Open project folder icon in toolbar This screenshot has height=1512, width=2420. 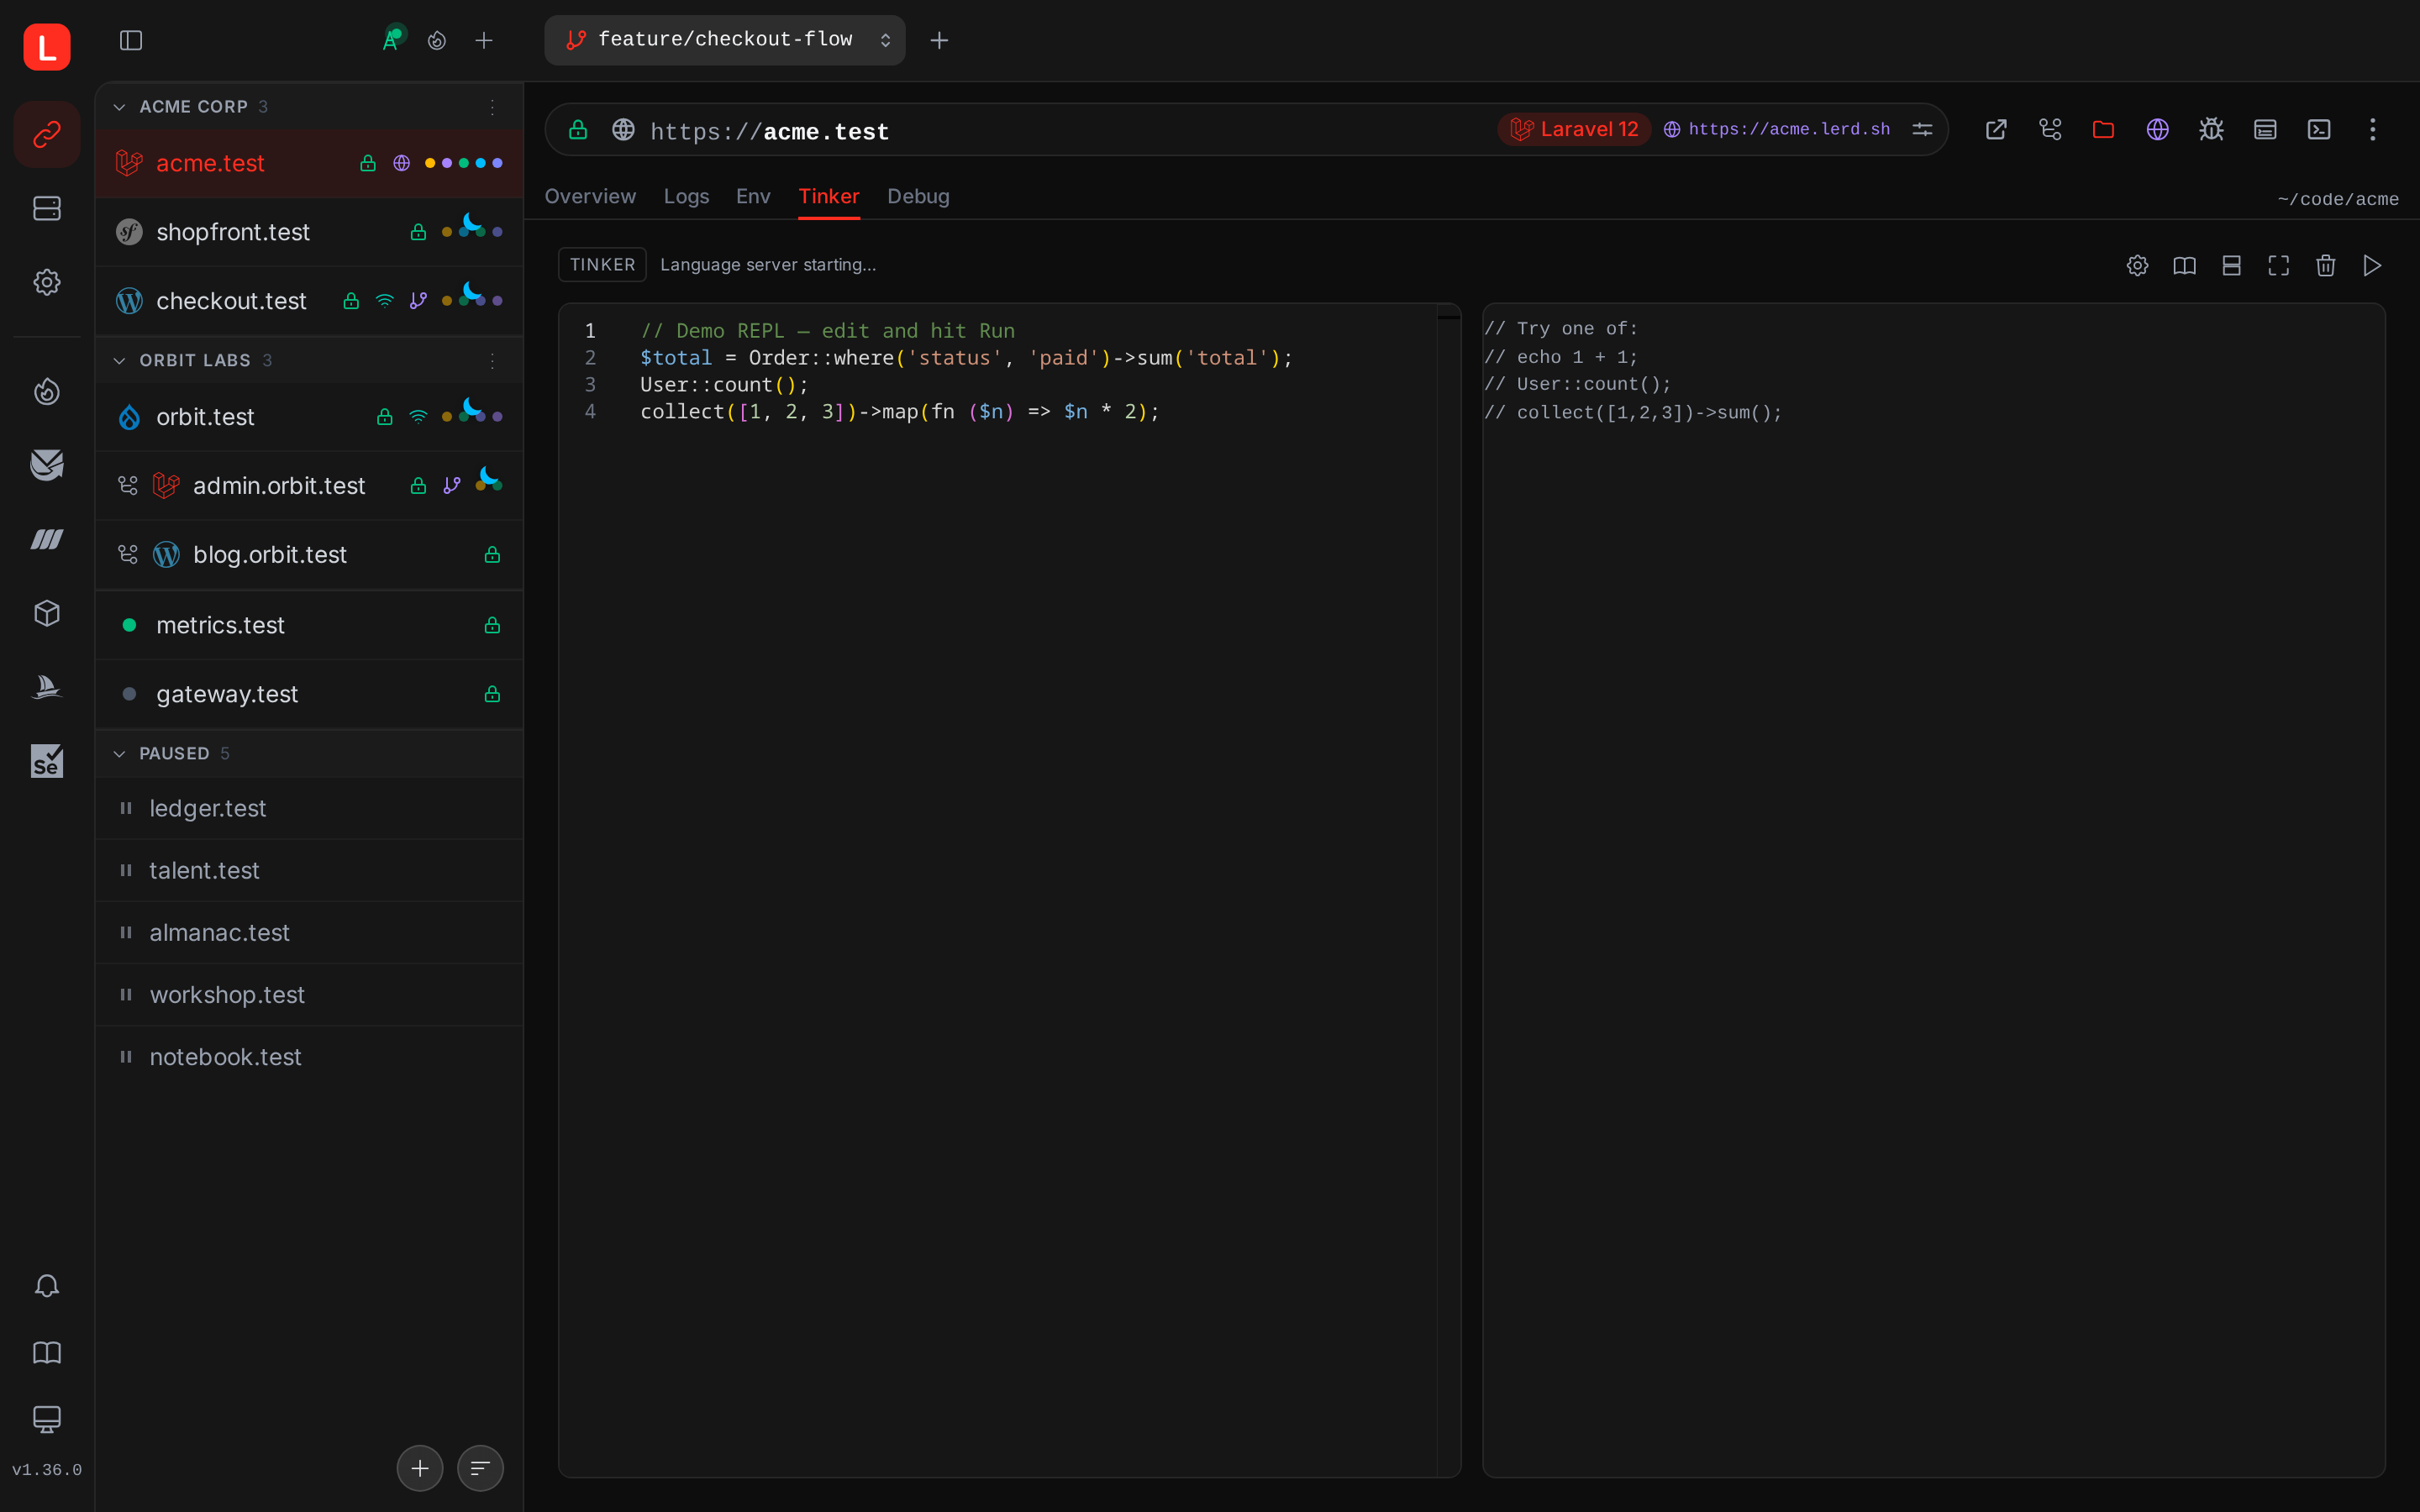pyautogui.click(x=2103, y=129)
